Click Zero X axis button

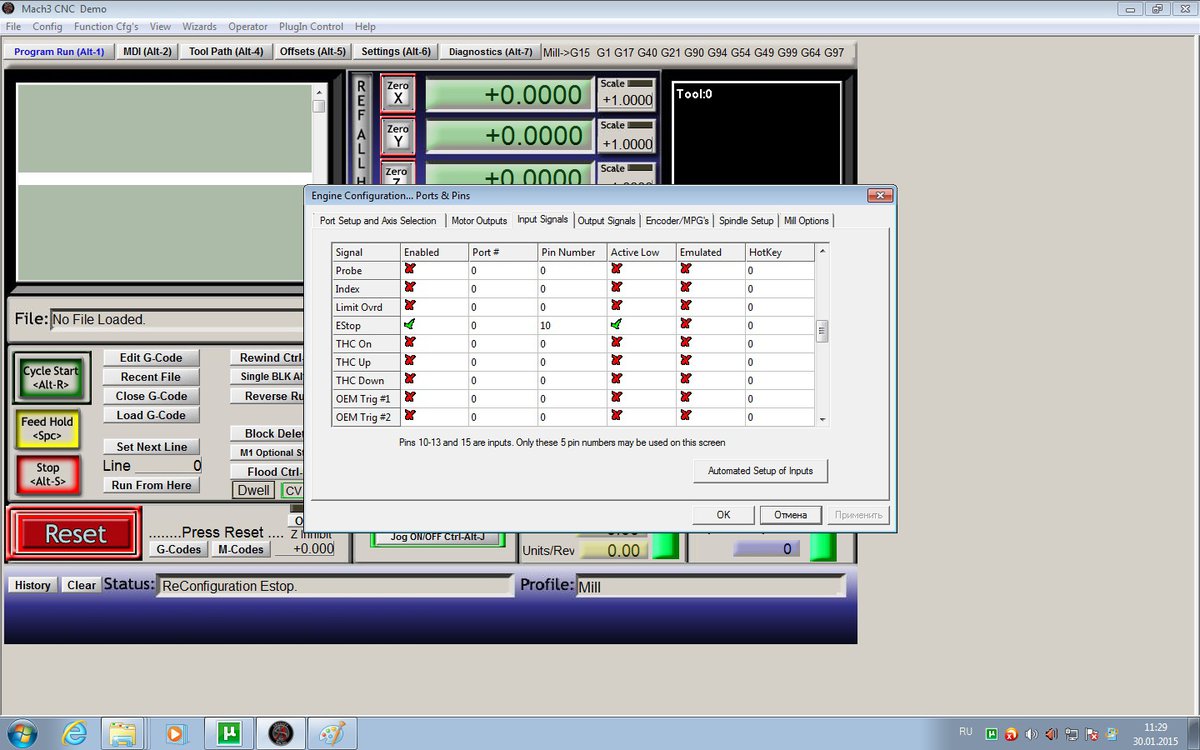(398, 93)
